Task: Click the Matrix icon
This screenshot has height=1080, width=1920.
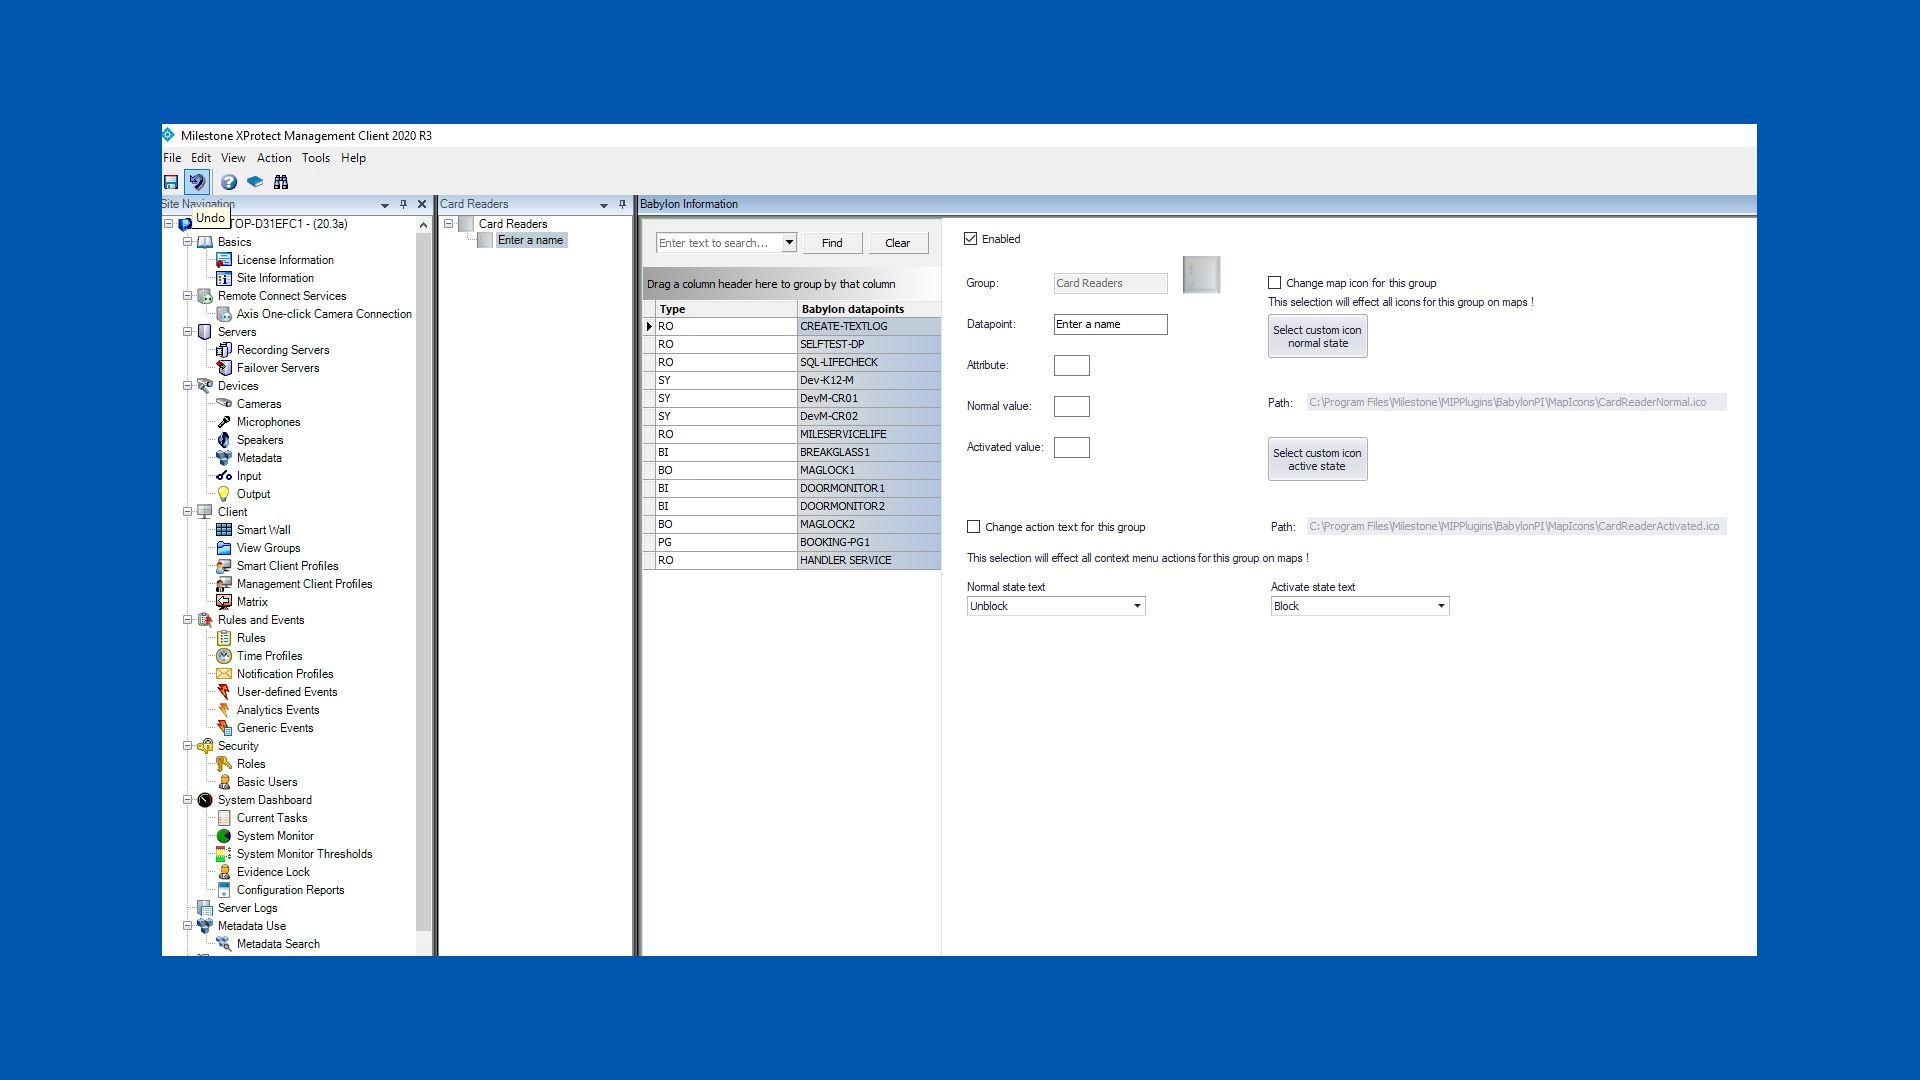Action: click(x=224, y=602)
